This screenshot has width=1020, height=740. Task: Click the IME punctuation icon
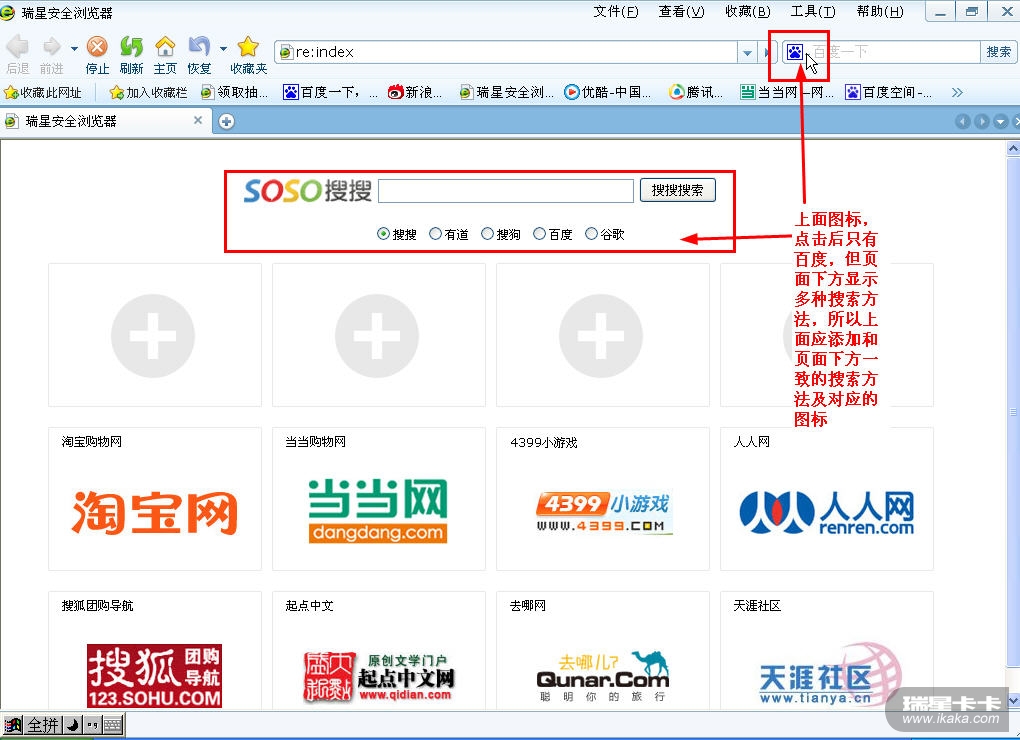click(x=92, y=724)
